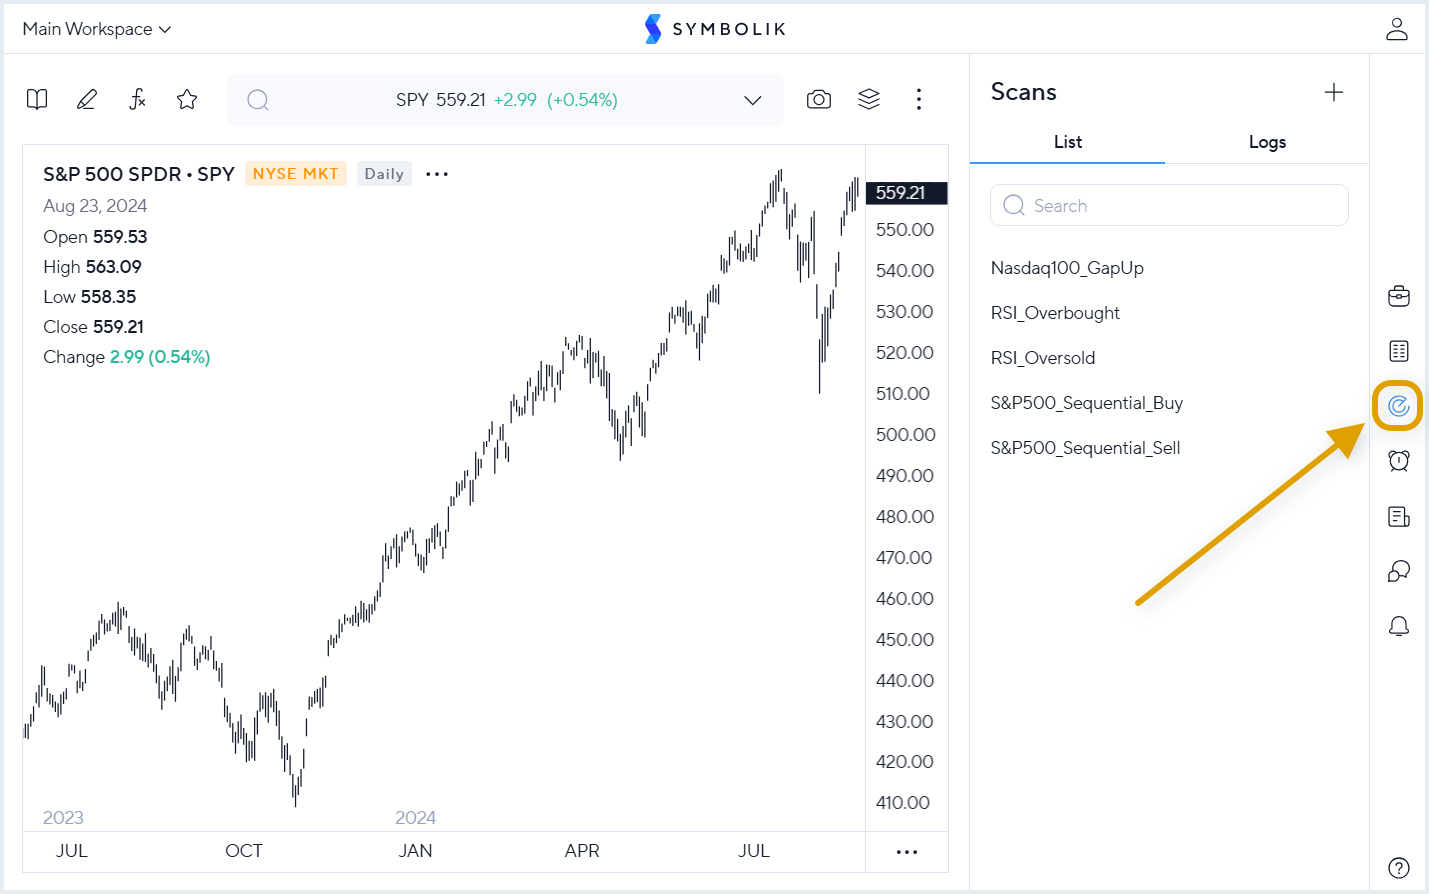Open the Nasdaq100_GapUp scan
The width and height of the screenshot is (1429, 894).
1067,268
